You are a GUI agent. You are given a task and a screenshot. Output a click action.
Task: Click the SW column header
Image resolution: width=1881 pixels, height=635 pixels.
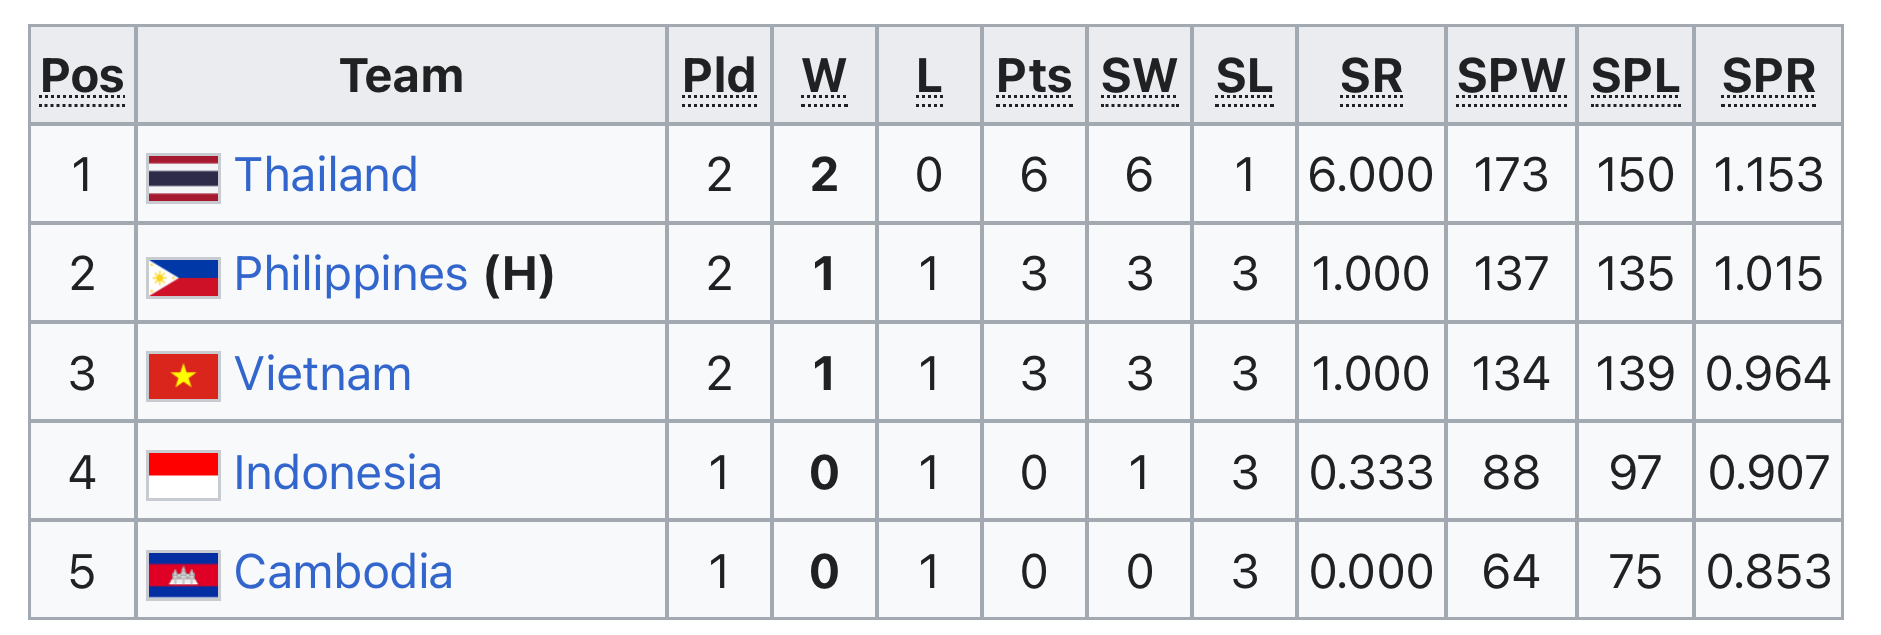pos(1139,77)
